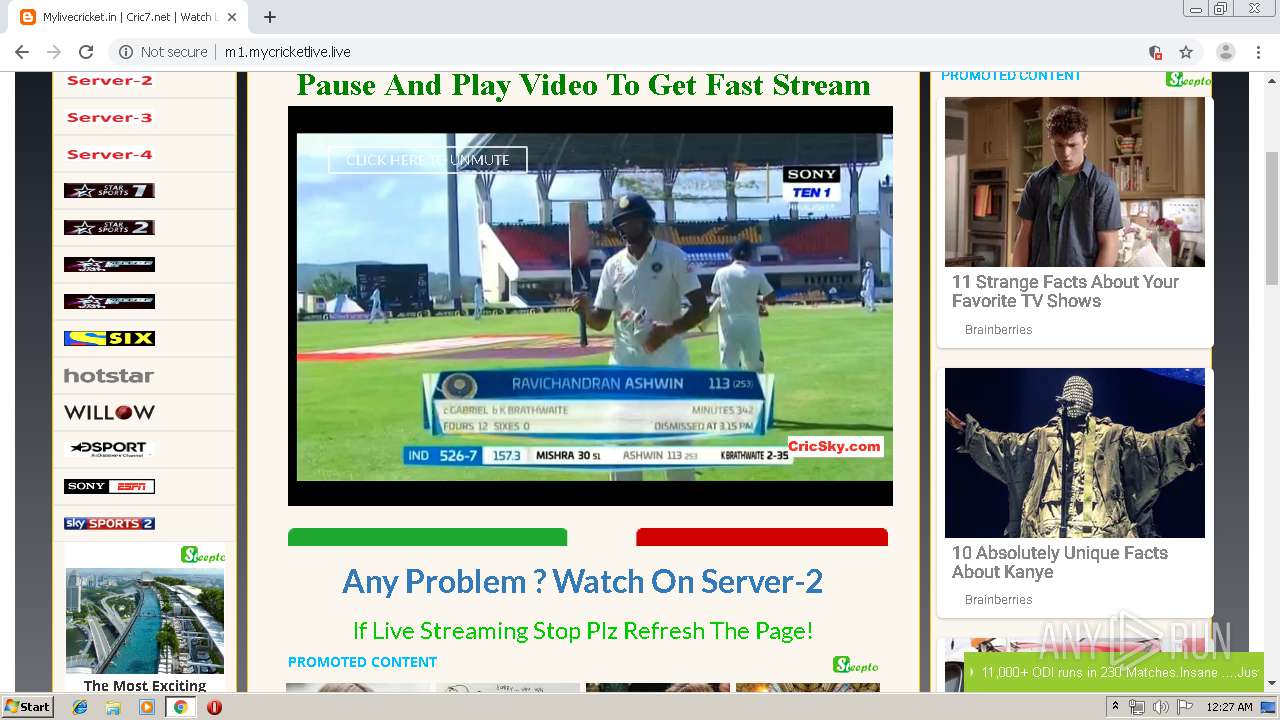1280x720 pixels.
Task: Select DSPORT channel logo
Action: click(109, 449)
